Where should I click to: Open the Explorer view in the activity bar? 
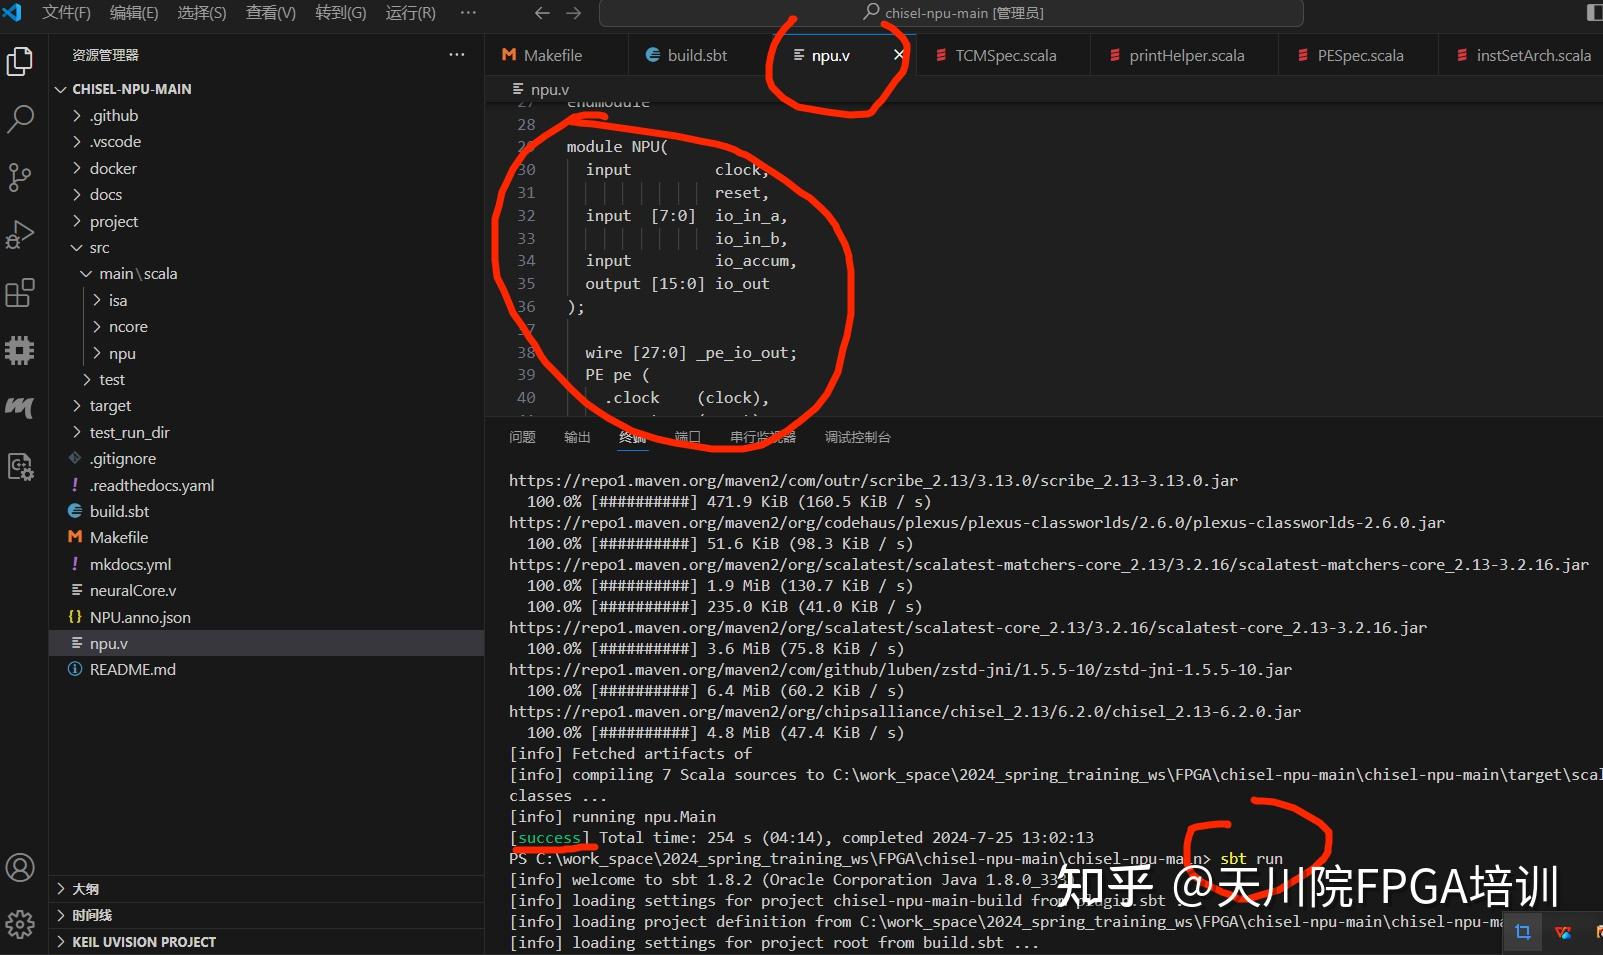[20, 60]
